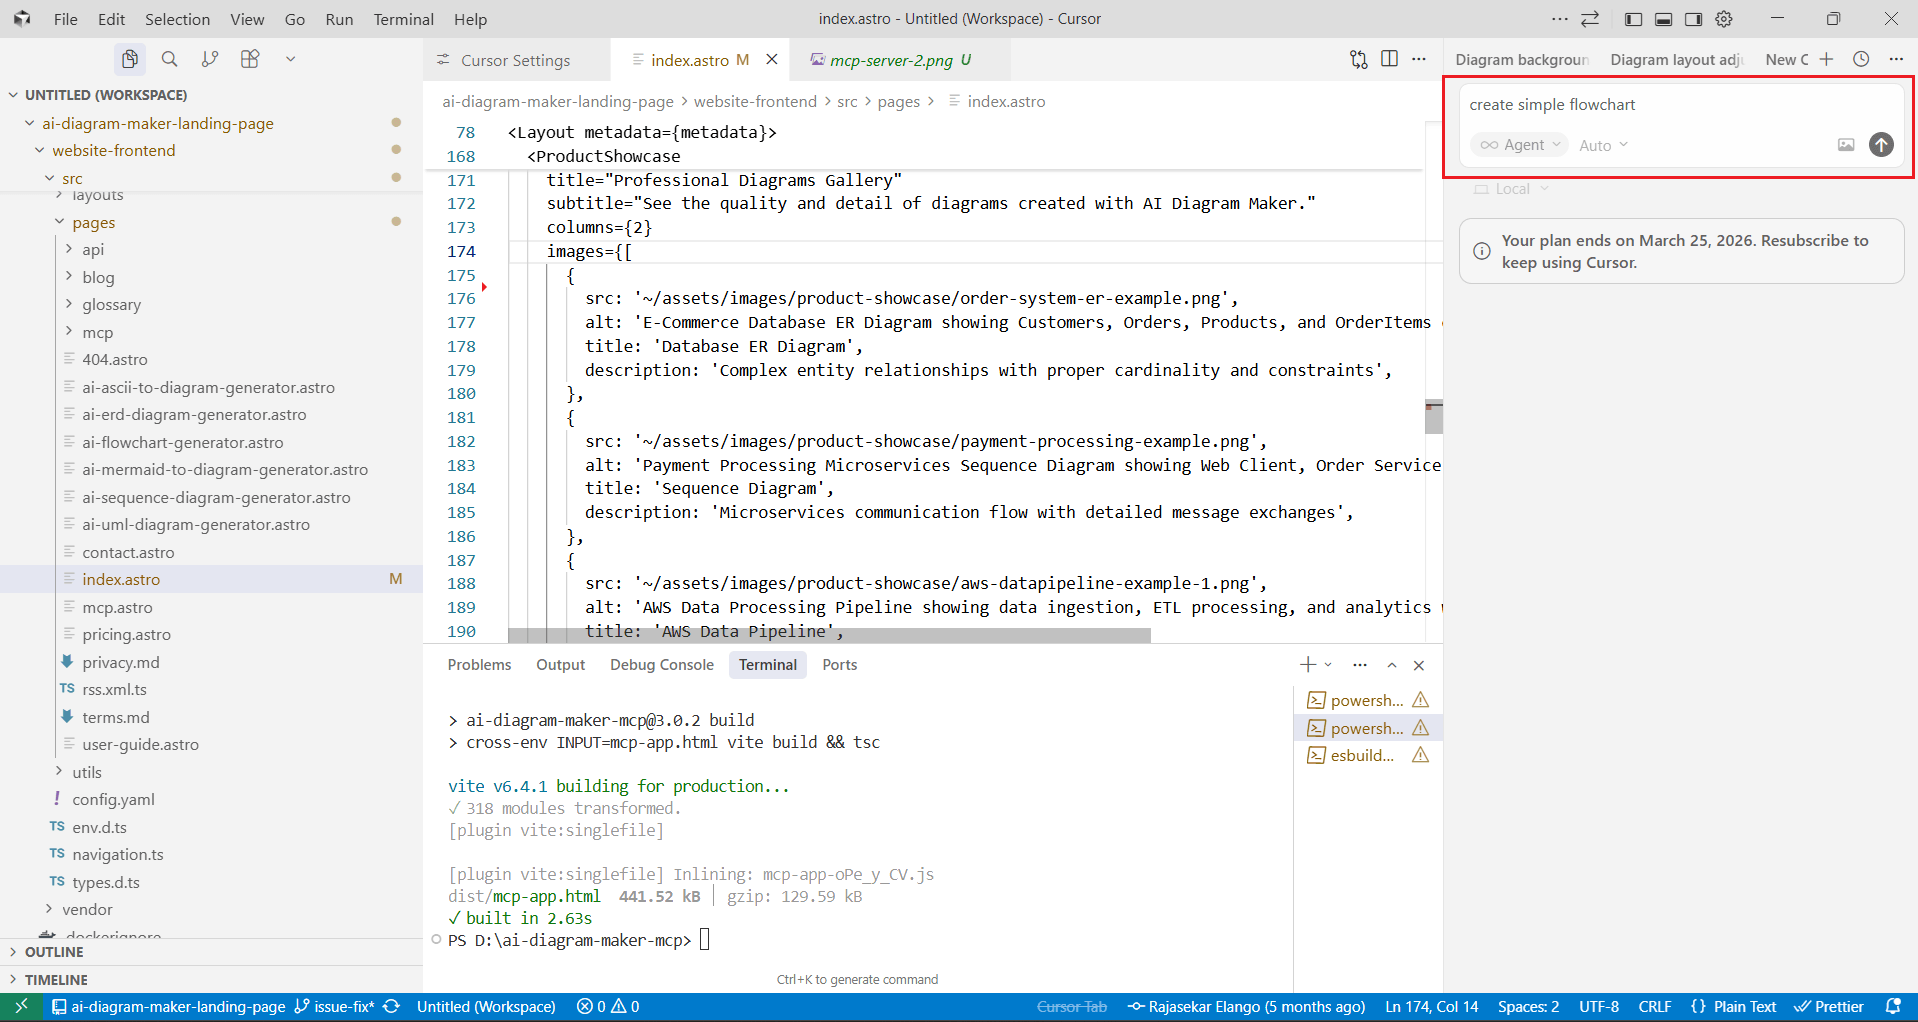Open chat history clock icon

pyautogui.click(x=1861, y=59)
